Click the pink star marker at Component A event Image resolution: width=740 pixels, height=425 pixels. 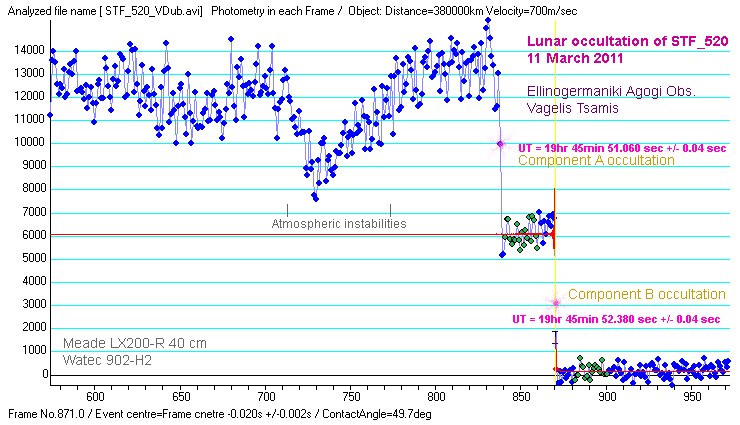pos(501,144)
